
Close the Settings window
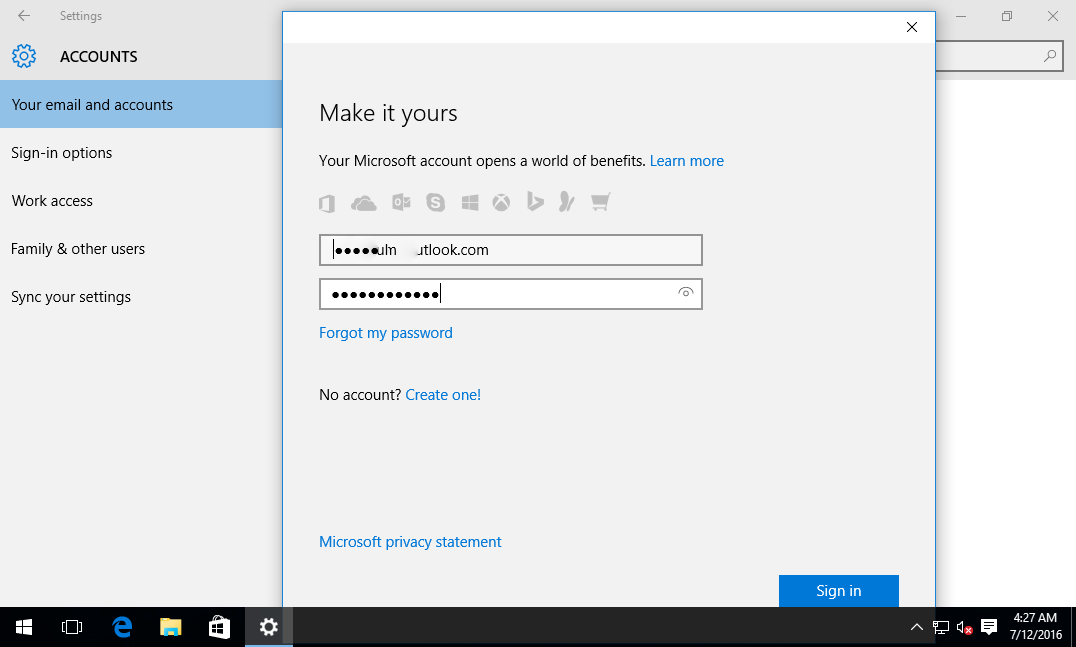click(1053, 16)
